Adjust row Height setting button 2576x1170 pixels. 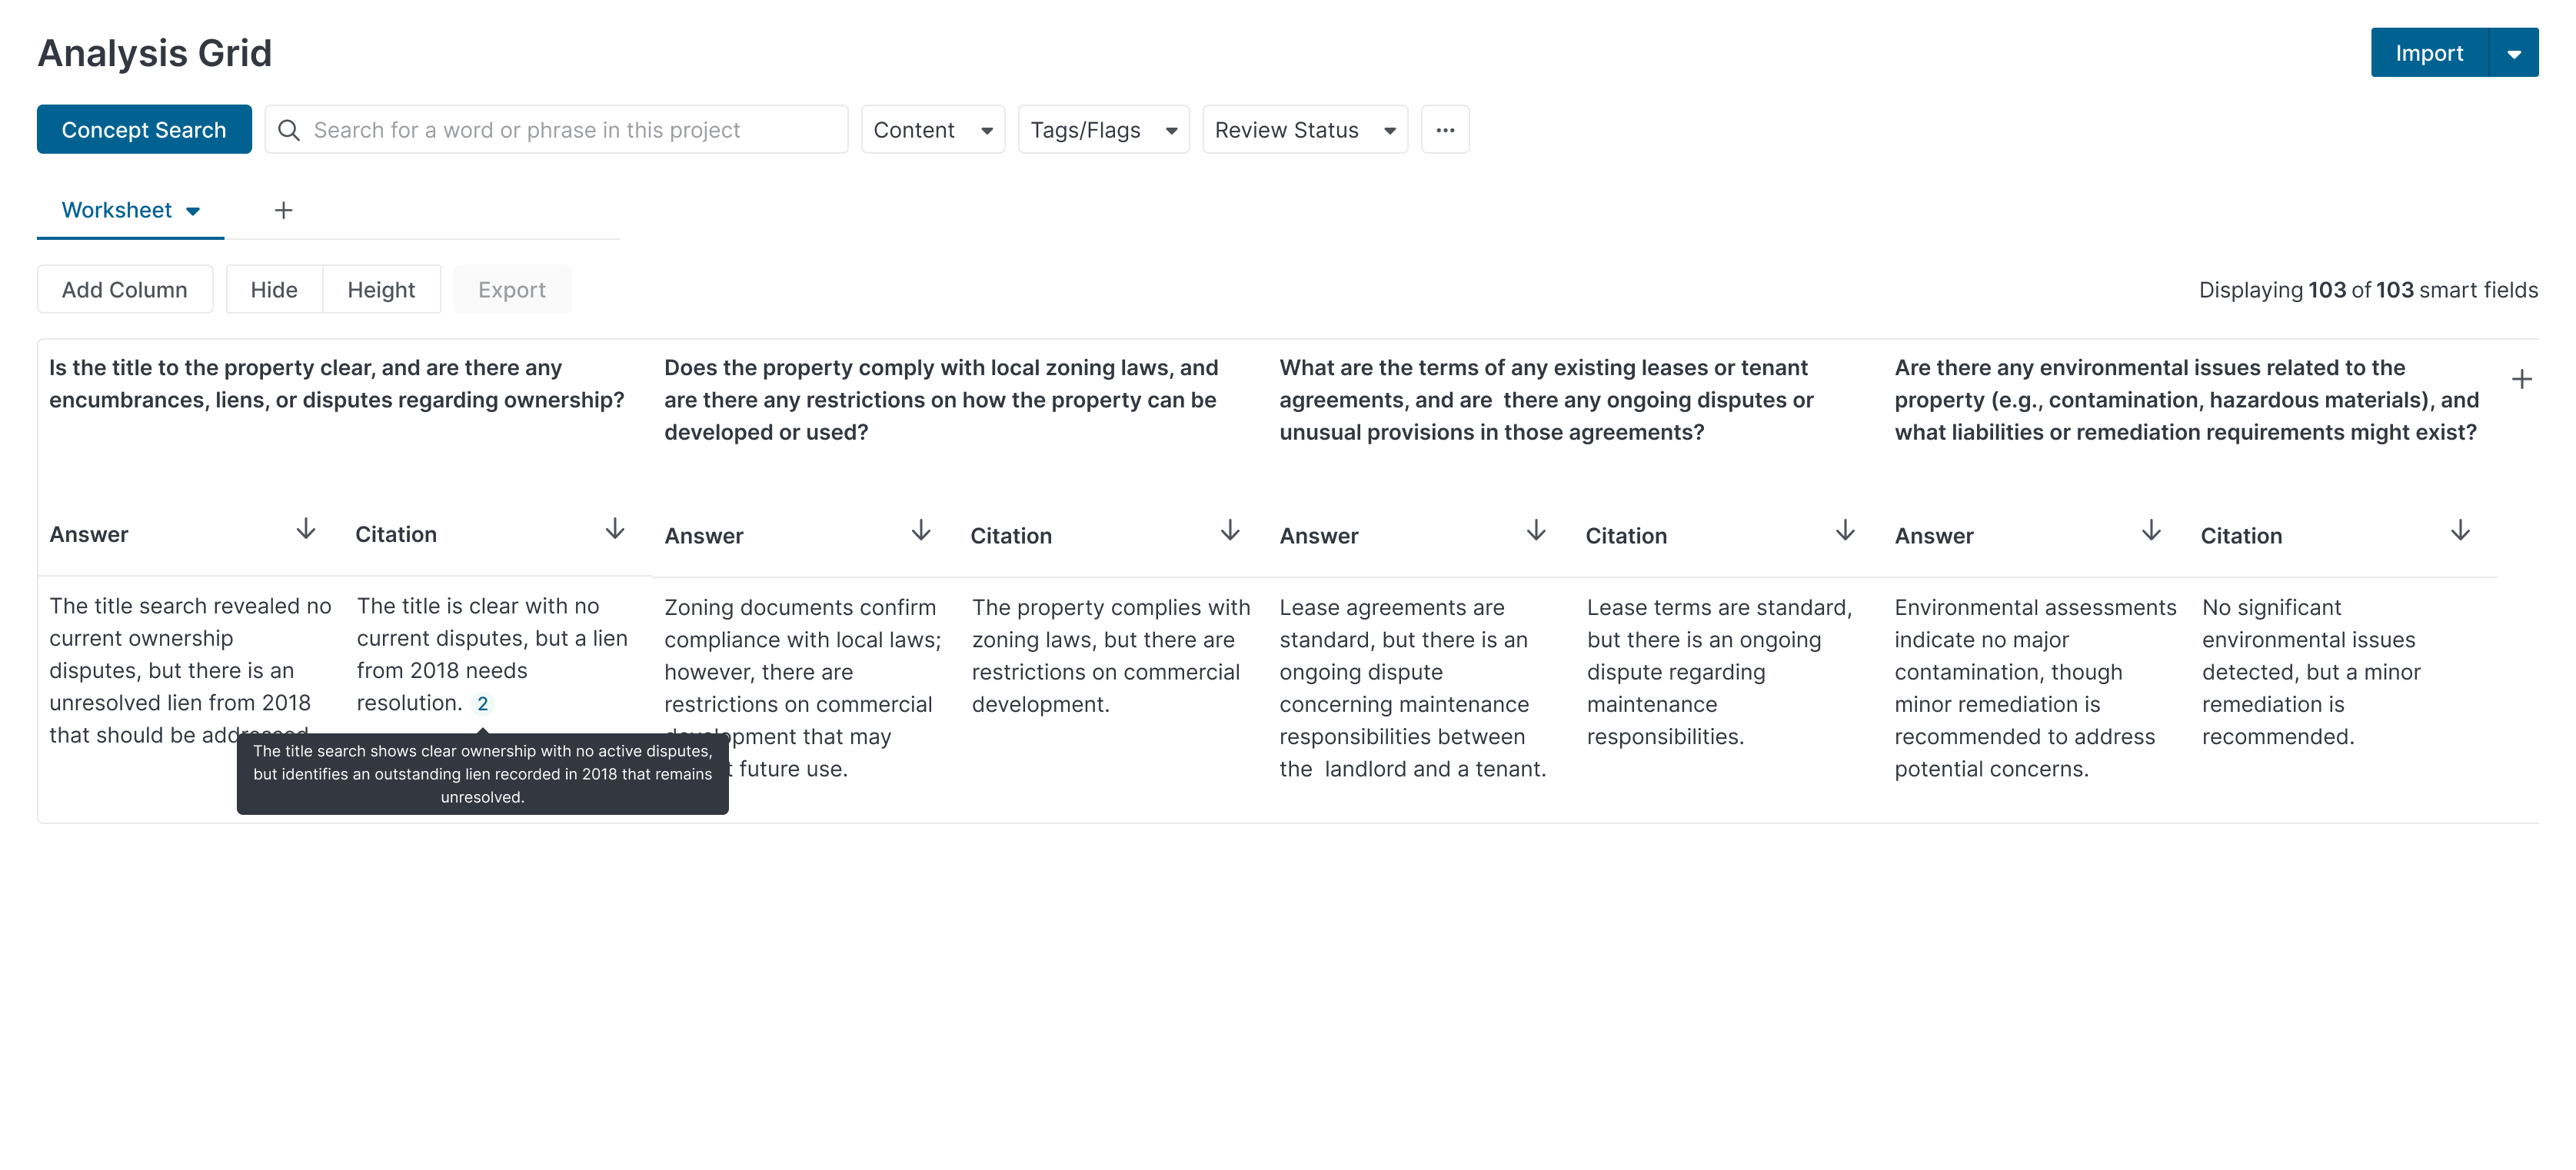pyautogui.click(x=381, y=290)
